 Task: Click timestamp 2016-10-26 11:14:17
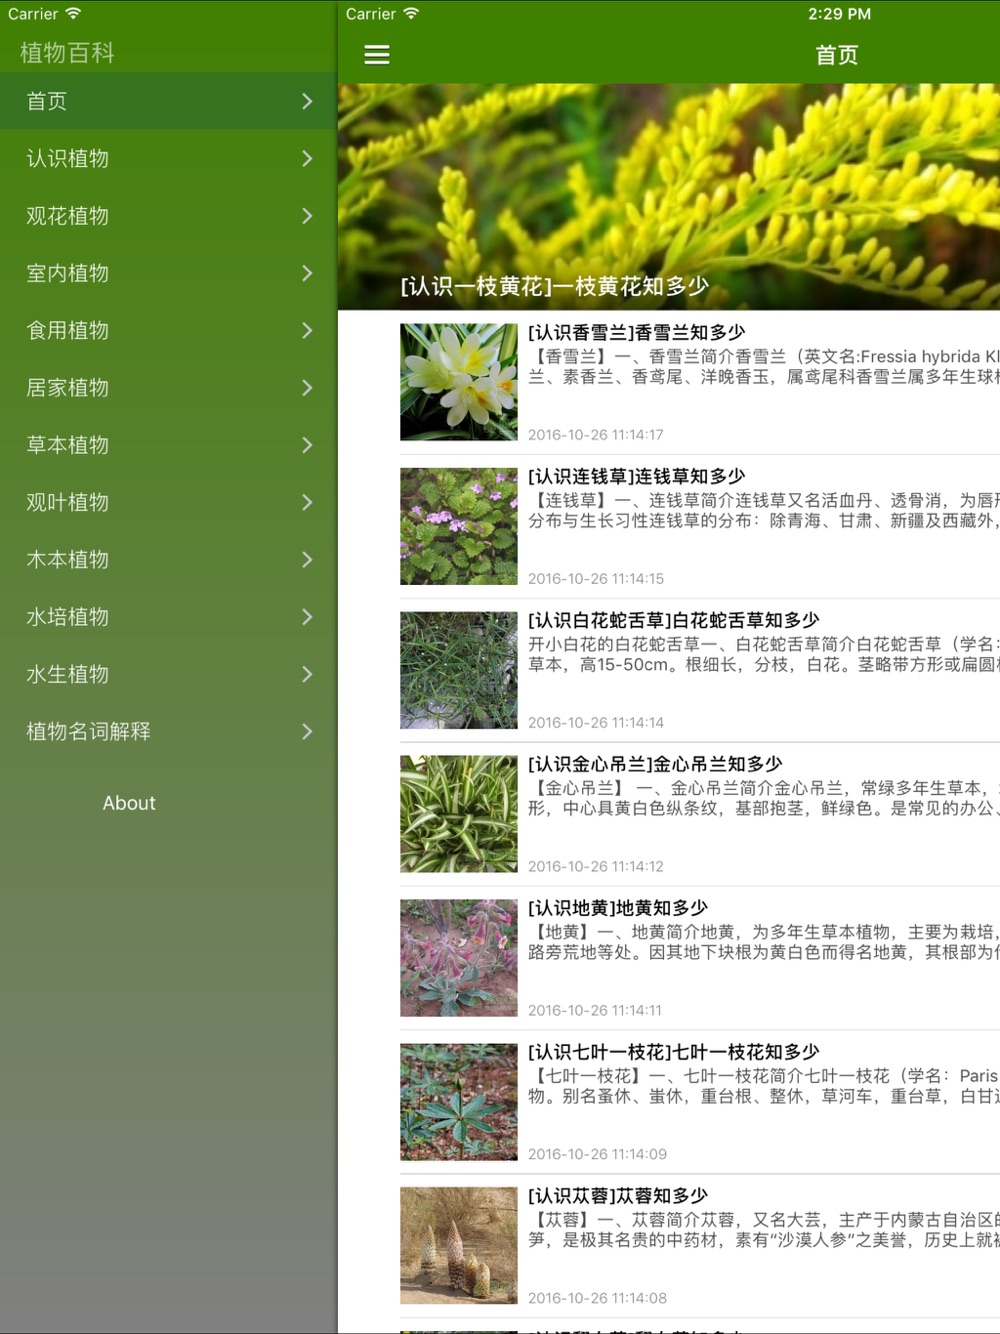tap(596, 435)
